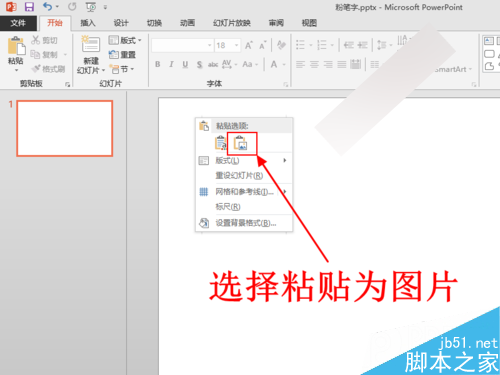Toggle 标尺(R) ruler in context menu
500x375 pixels.
244,207
